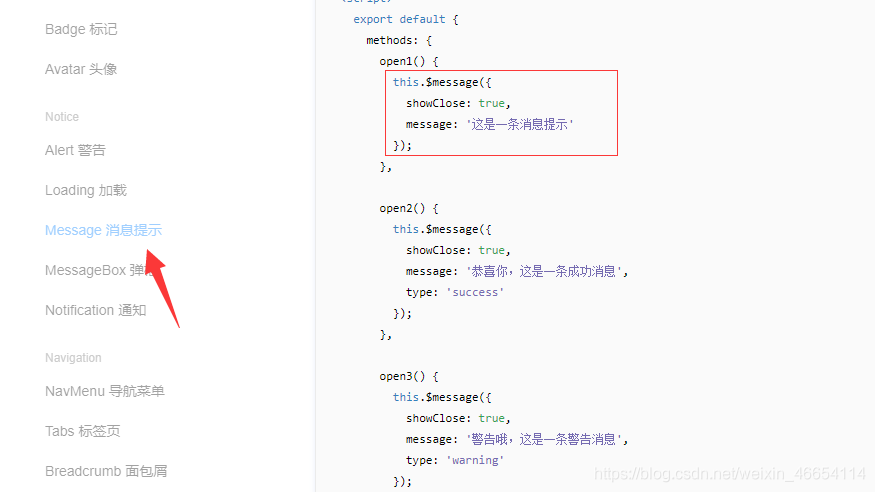This screenshot has height=492, width=875.
Task: Go to Tabs 标签页 component page
Action: (x=83, y=431)
